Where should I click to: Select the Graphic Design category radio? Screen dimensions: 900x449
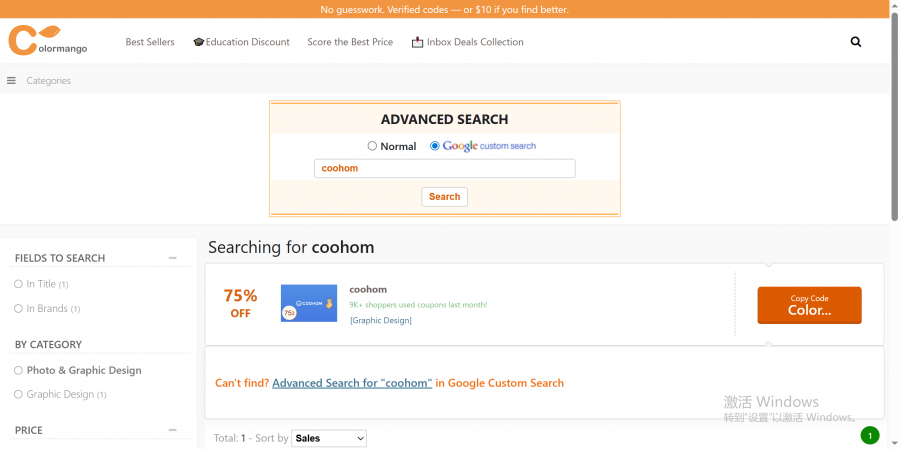tap(18, 394)
